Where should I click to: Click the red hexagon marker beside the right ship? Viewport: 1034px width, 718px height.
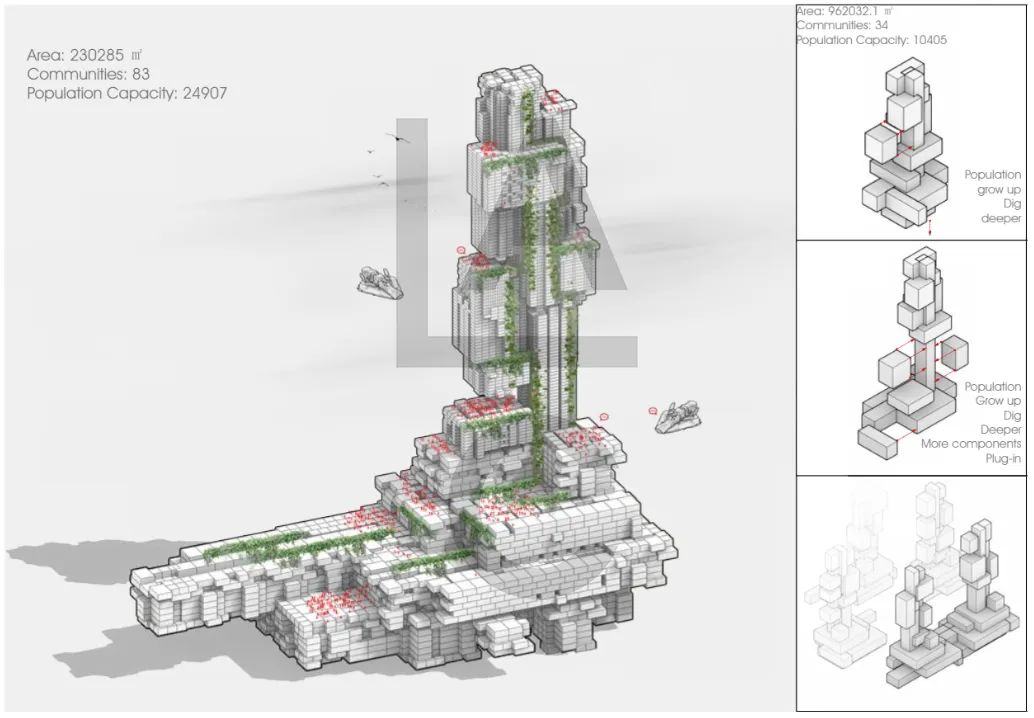[653, 411]
